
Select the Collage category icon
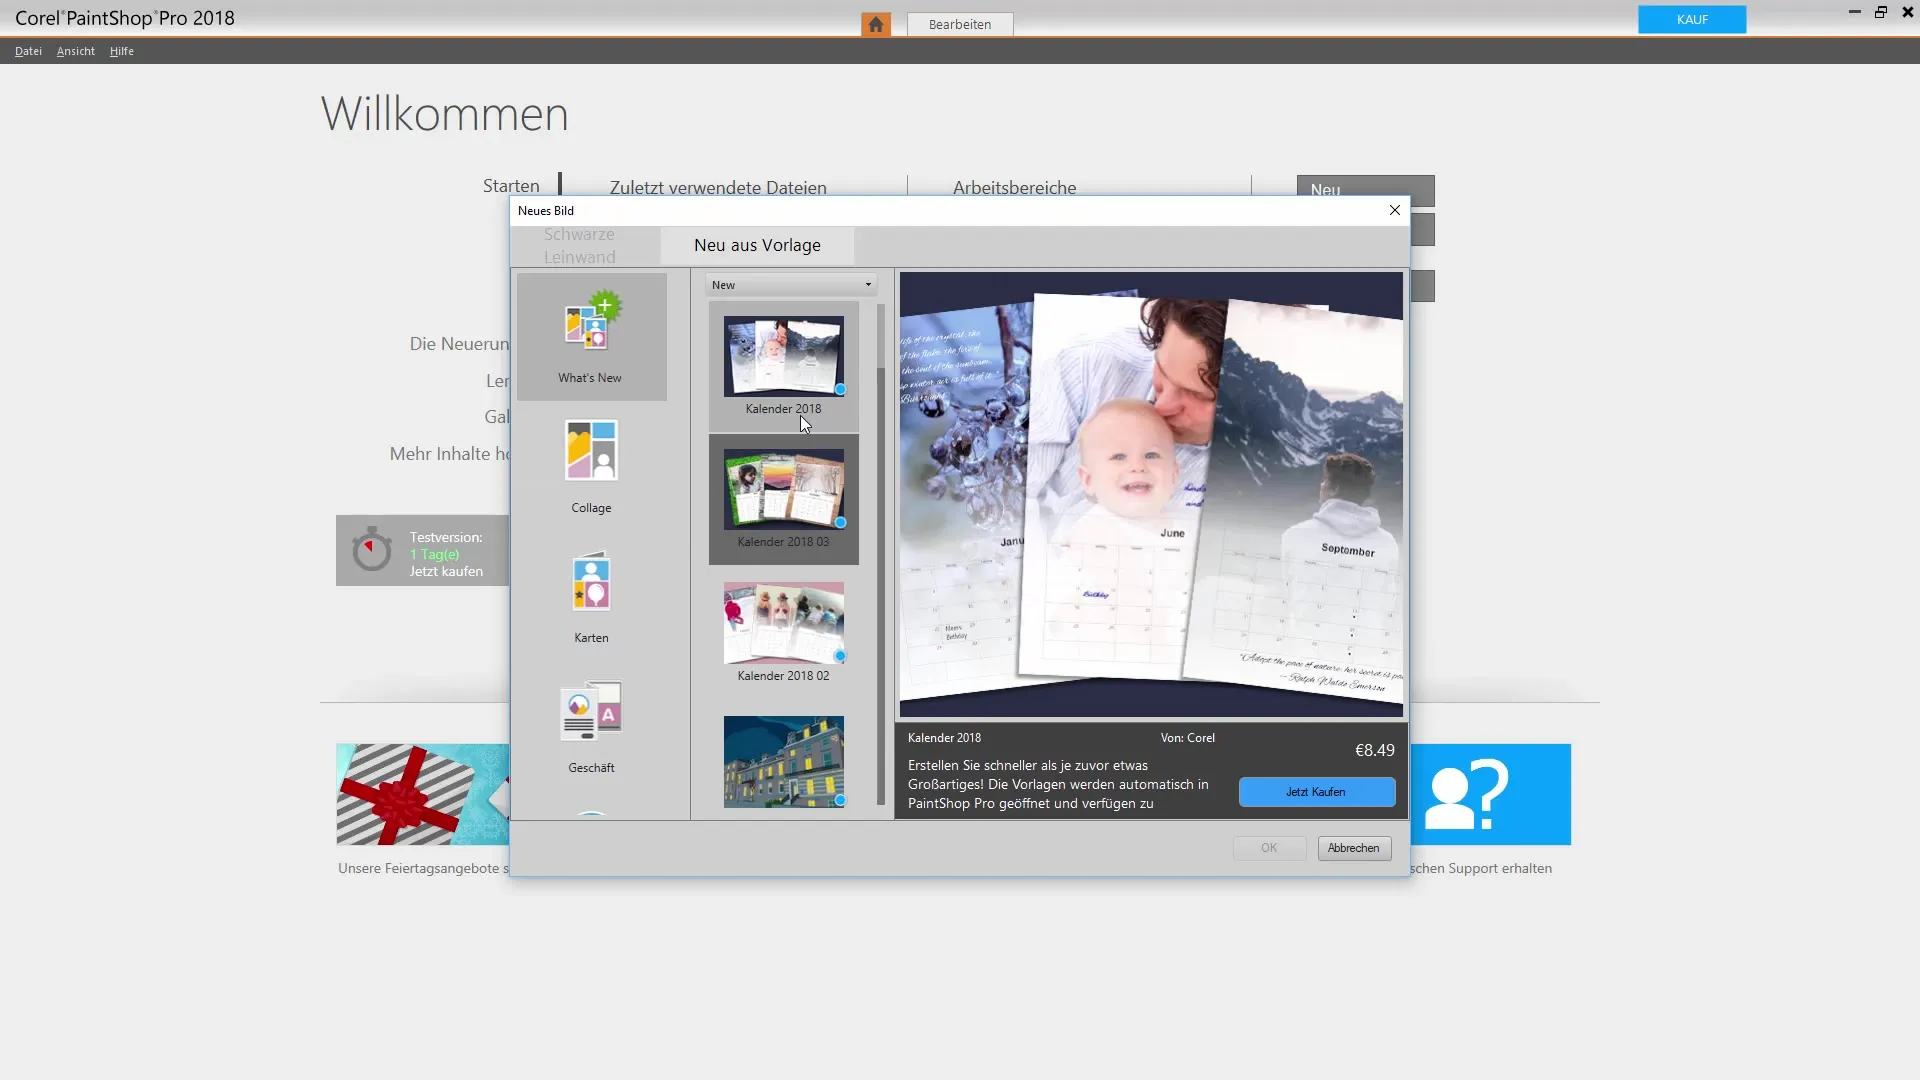pyautogui.click(x=591, y=450)
